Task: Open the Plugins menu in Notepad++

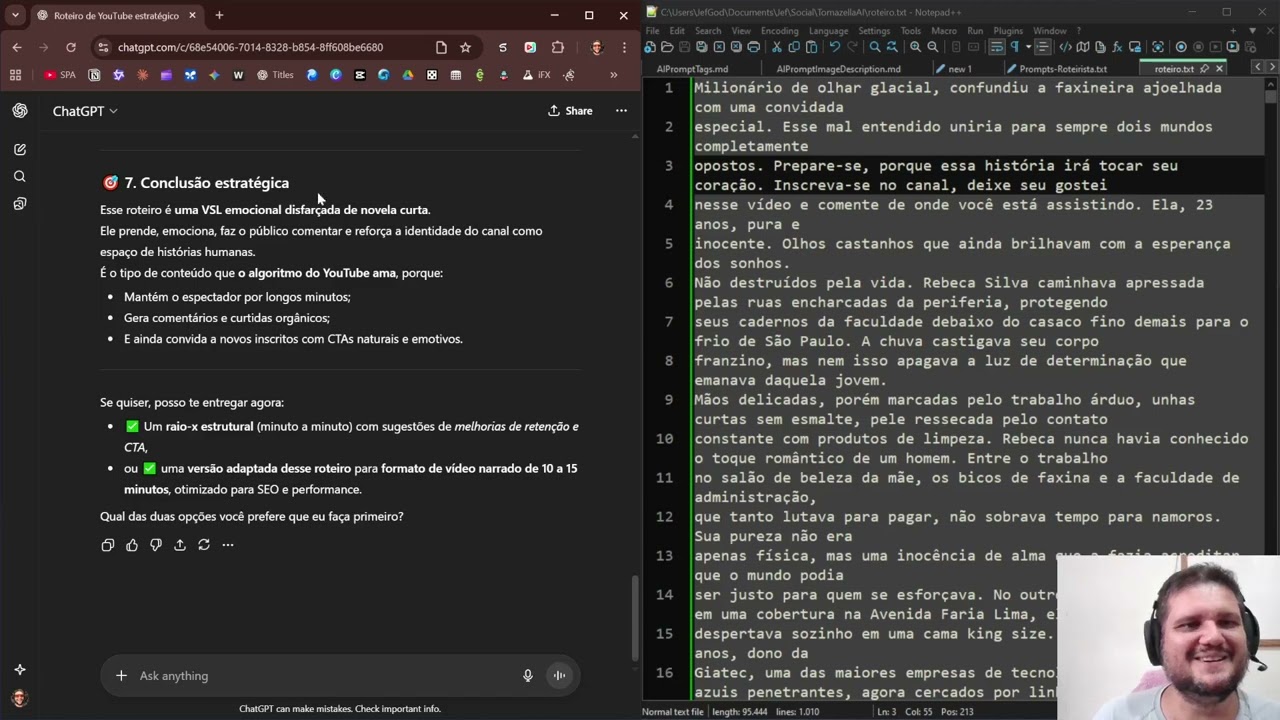Action: [1008, 31]
